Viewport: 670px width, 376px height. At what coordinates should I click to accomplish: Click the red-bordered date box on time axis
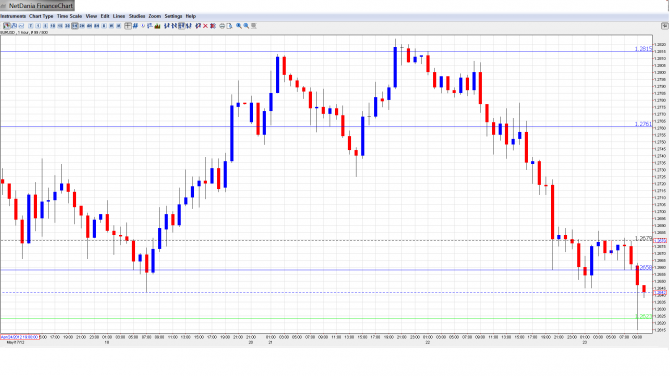pyautogui.click(x=20, y=337)
